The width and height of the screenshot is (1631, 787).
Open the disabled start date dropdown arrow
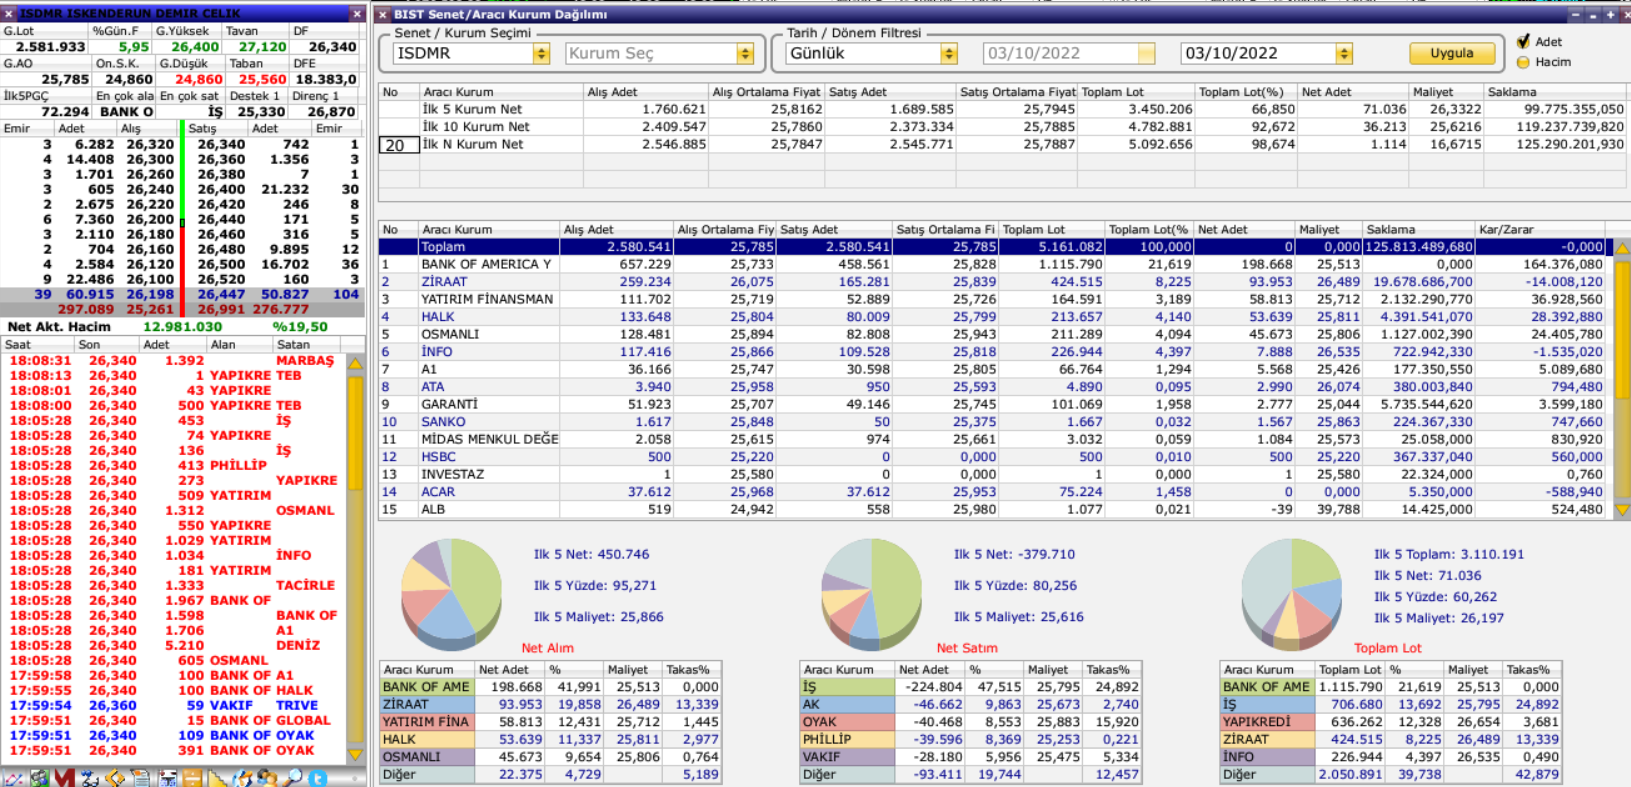click(x=1147, y=53)
